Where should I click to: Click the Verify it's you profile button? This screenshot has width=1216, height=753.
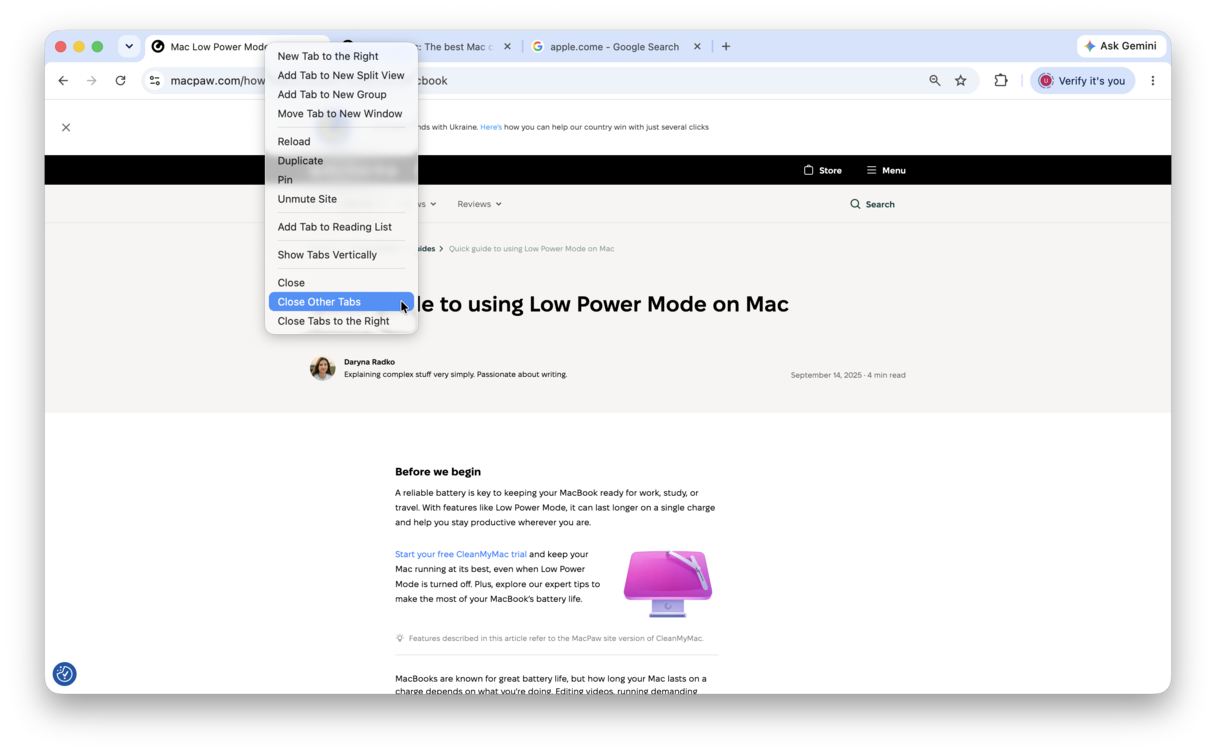pyautogui.click(x=1082, y=81)
